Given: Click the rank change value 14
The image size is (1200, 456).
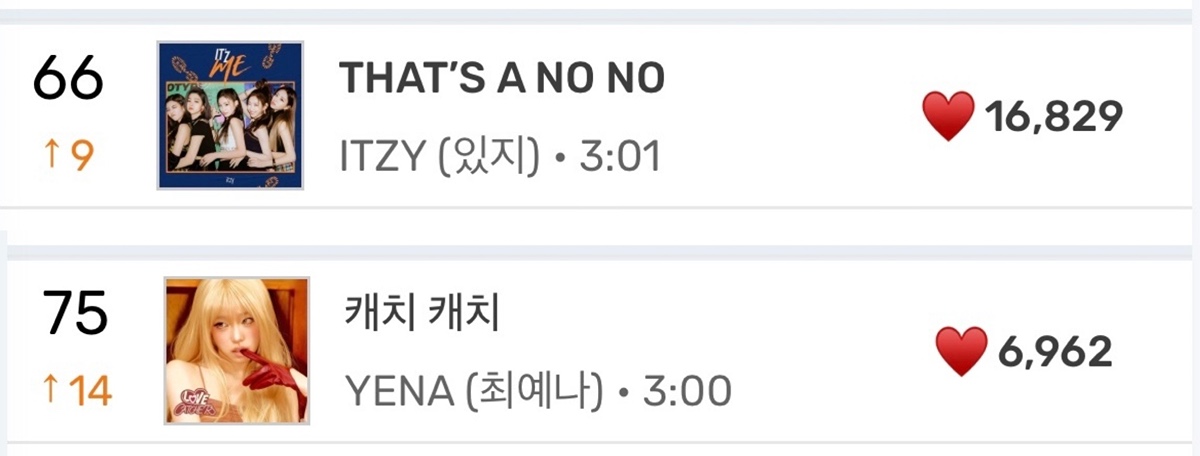Looking at the screenshot, I should 90,390.
